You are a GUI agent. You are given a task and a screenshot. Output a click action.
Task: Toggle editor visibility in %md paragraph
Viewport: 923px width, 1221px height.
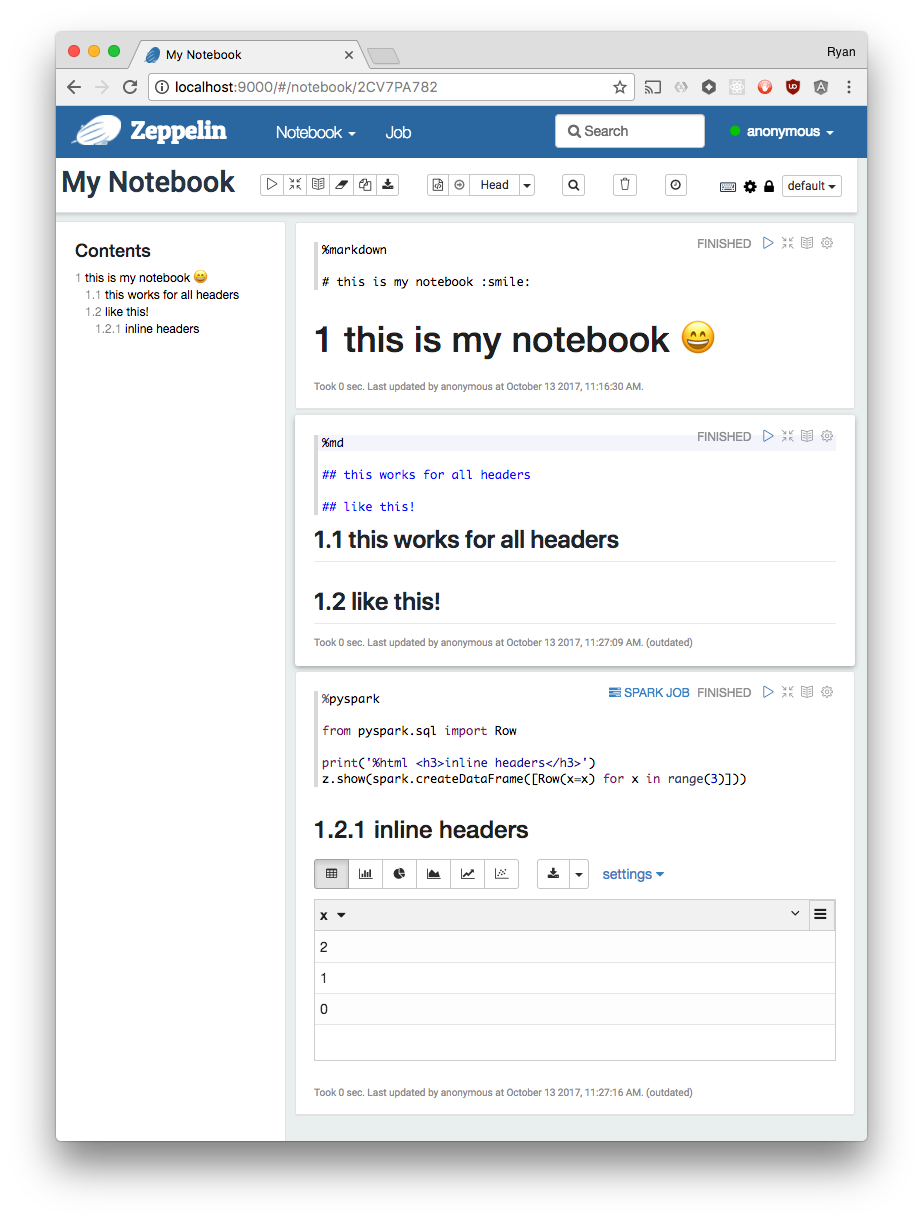788,436
